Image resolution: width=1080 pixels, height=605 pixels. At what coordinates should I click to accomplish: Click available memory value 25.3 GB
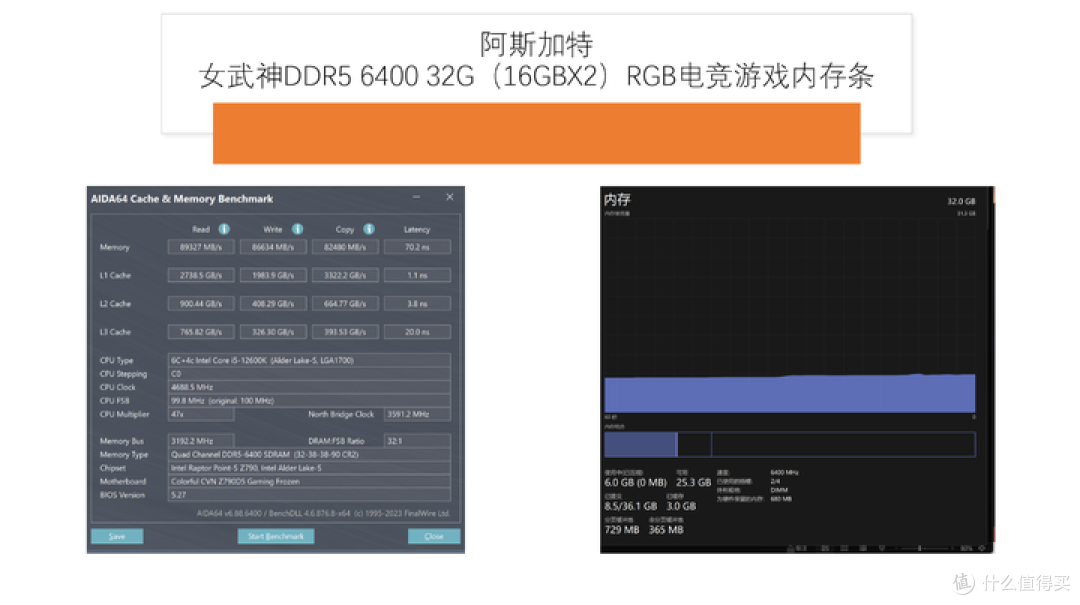coord(693,482)
